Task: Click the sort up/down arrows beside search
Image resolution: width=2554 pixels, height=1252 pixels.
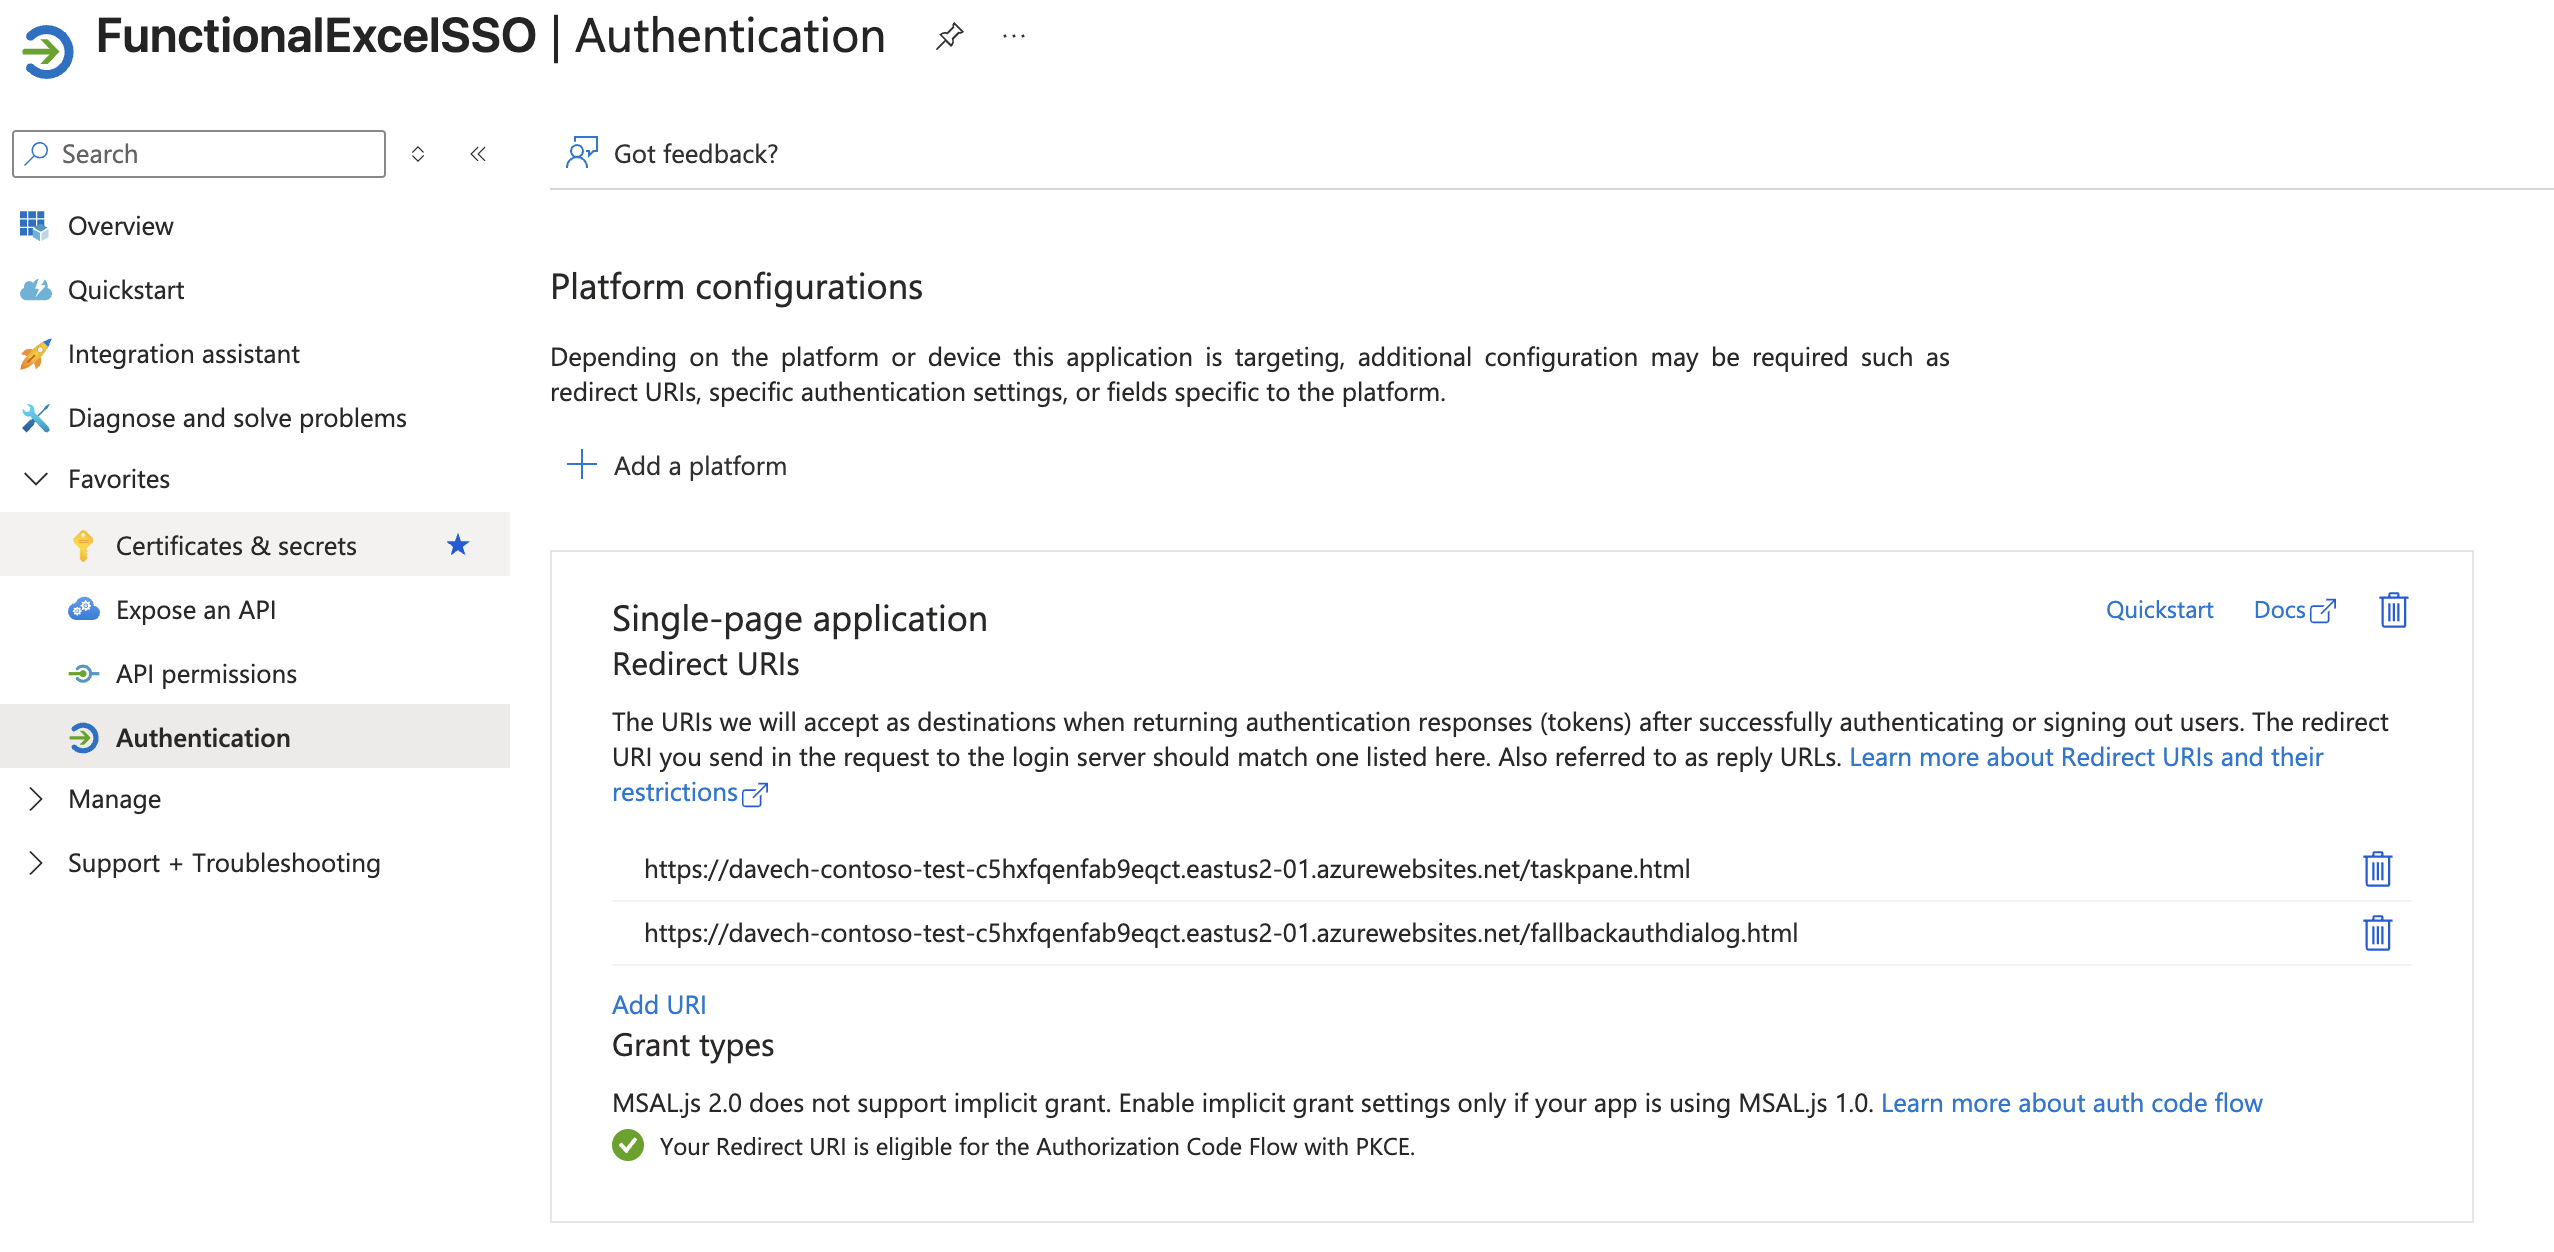Action: point(418,154)
